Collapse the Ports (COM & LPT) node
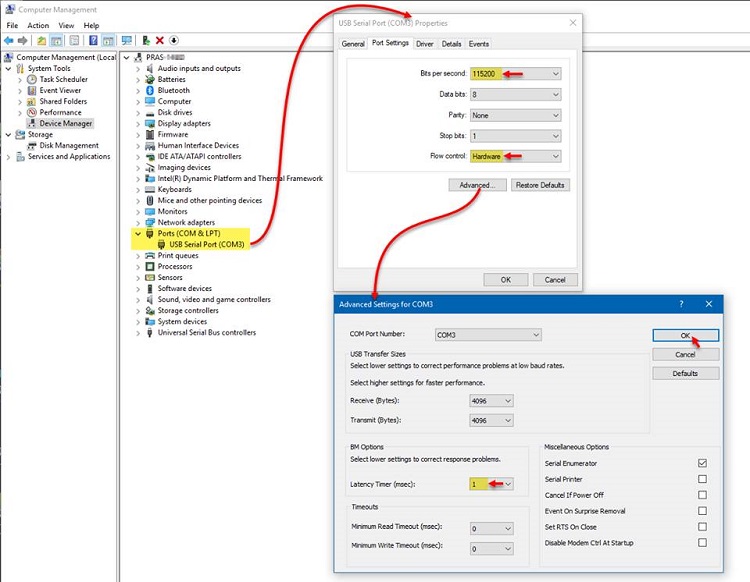Screen dimensions: 750x582 138,233
